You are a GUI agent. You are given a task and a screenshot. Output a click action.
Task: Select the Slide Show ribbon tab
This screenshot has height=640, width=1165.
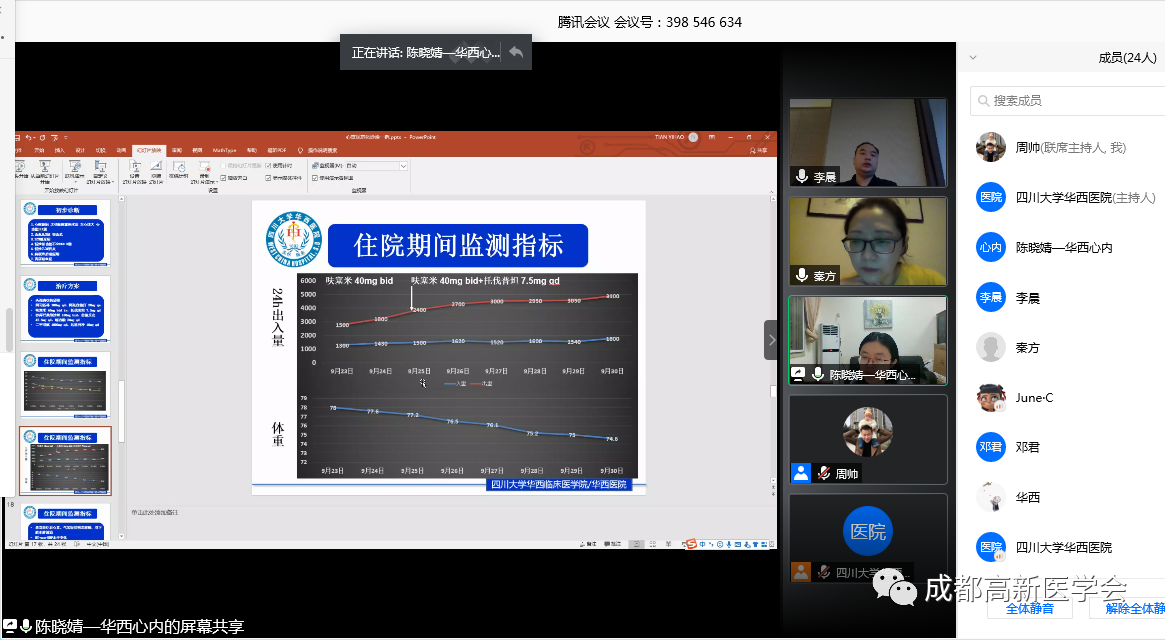point(149,150)
